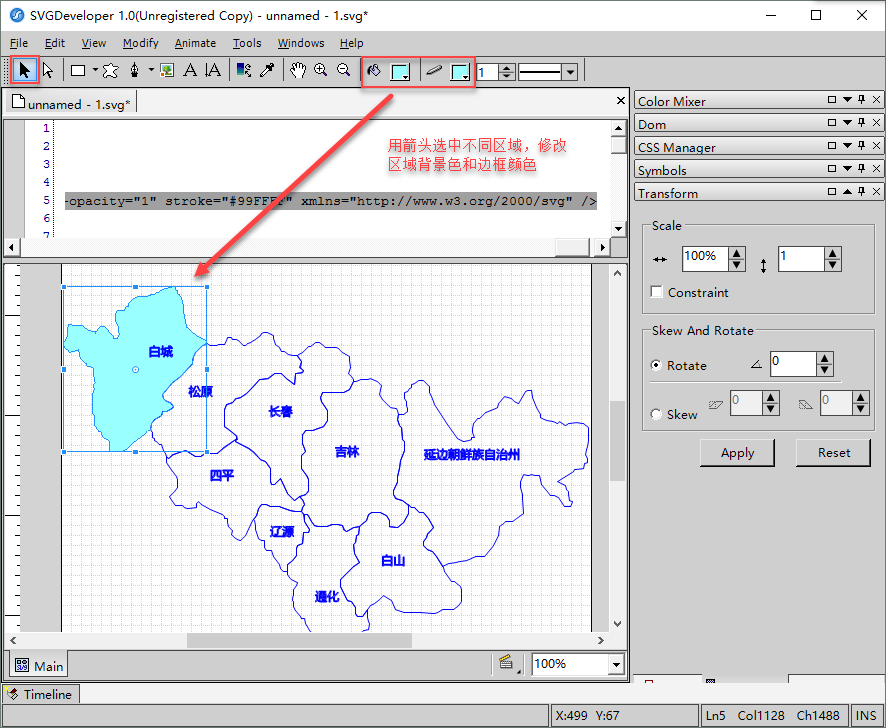Viewport: 886px width, 728px height.
Task: Pin the CSS Manager panel
Action: coord(862,145)
